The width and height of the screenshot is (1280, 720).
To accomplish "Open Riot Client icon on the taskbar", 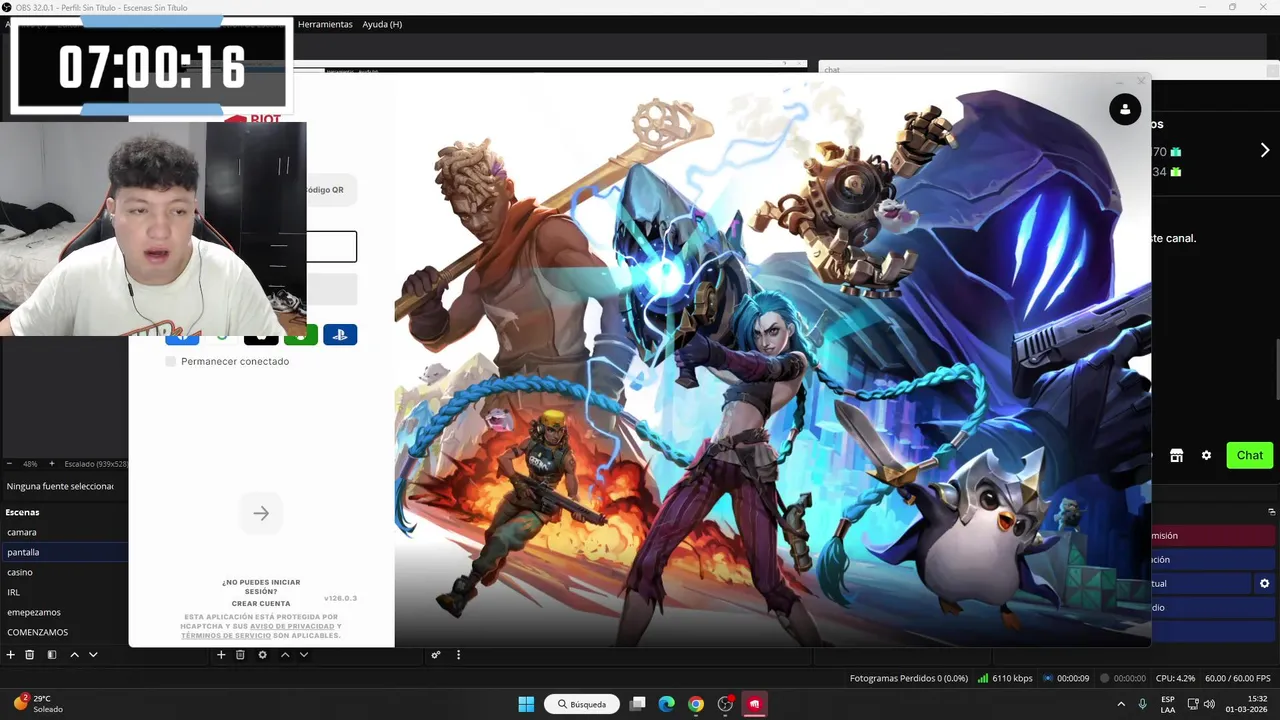I will [x=754, y=704].
